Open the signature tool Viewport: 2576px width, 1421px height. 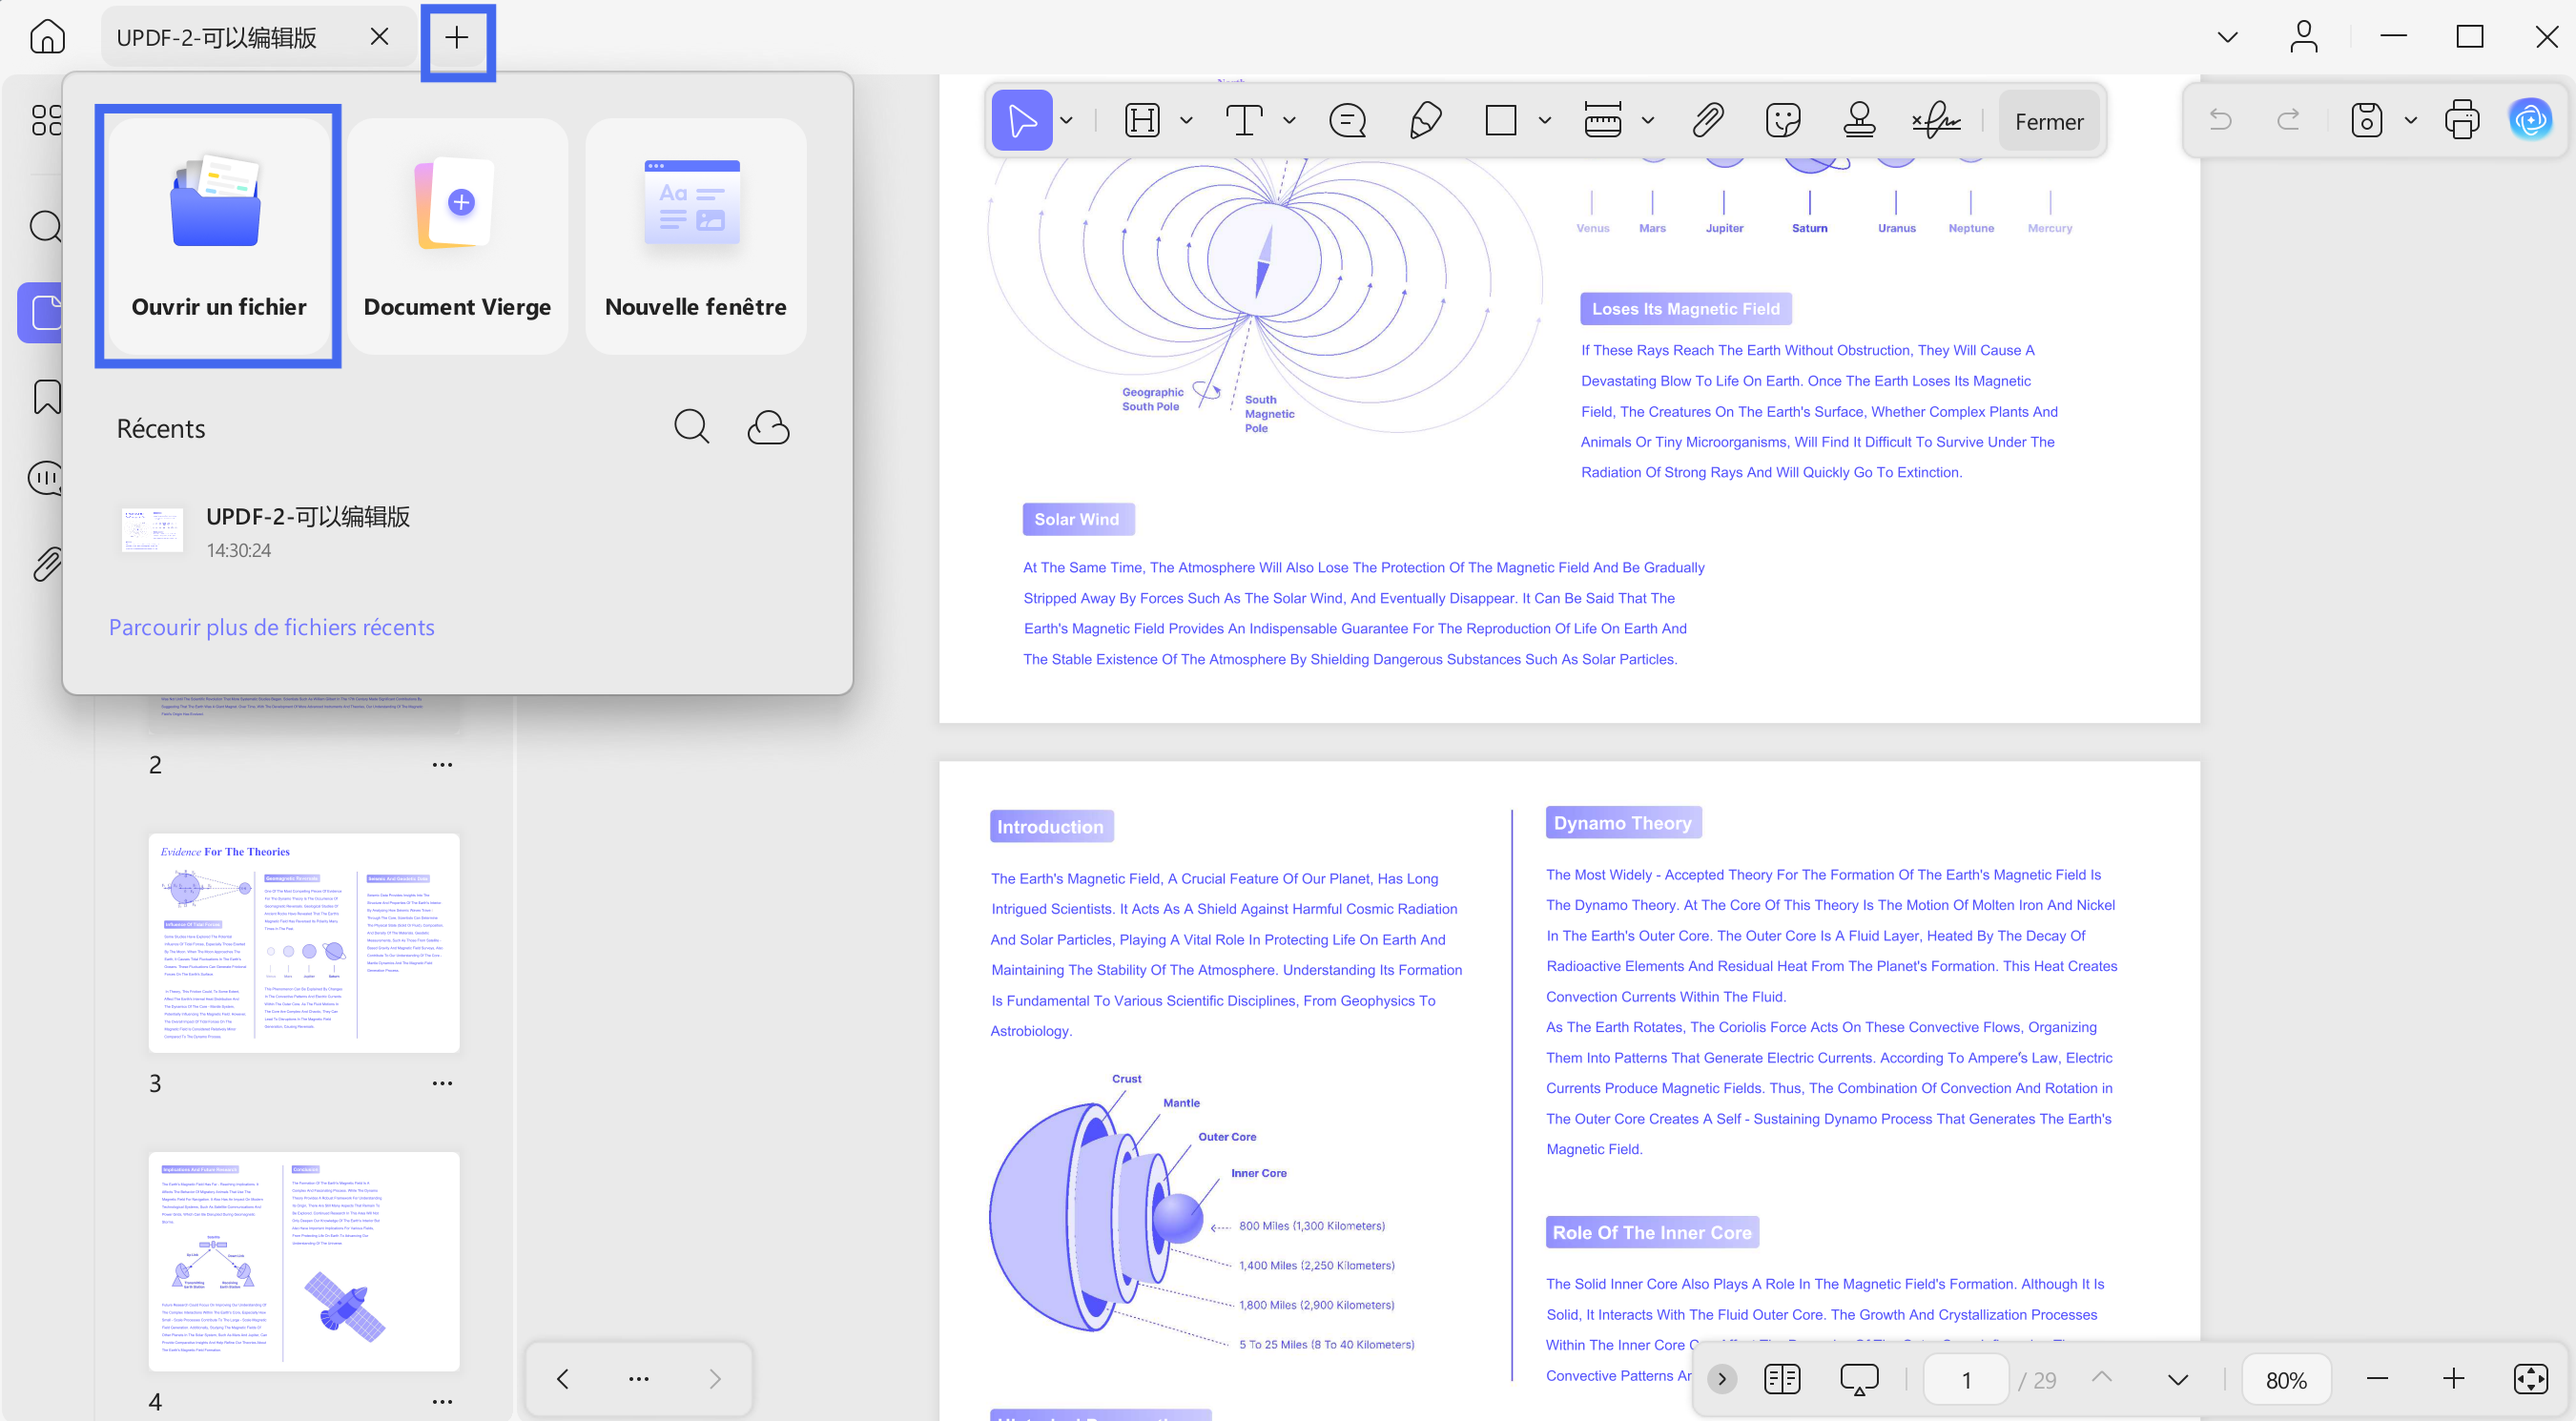point(1936,121)
